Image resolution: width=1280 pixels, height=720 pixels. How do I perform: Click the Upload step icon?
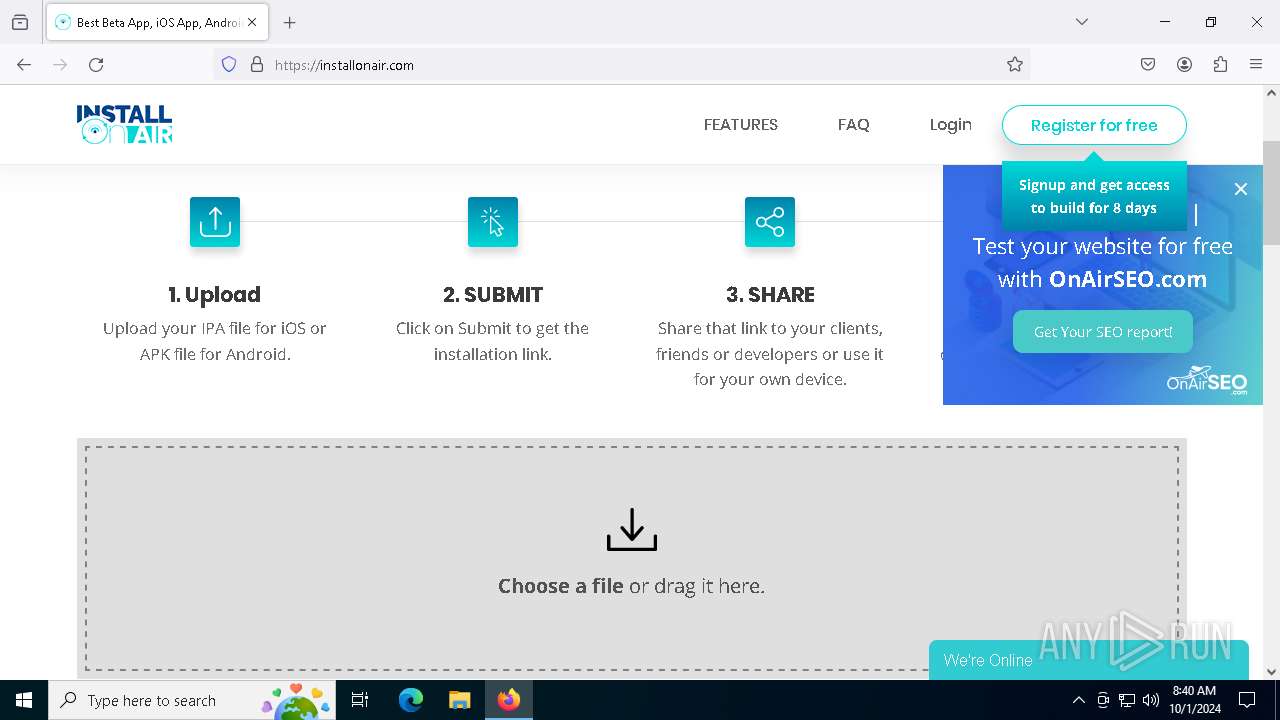tap(215, 222)
